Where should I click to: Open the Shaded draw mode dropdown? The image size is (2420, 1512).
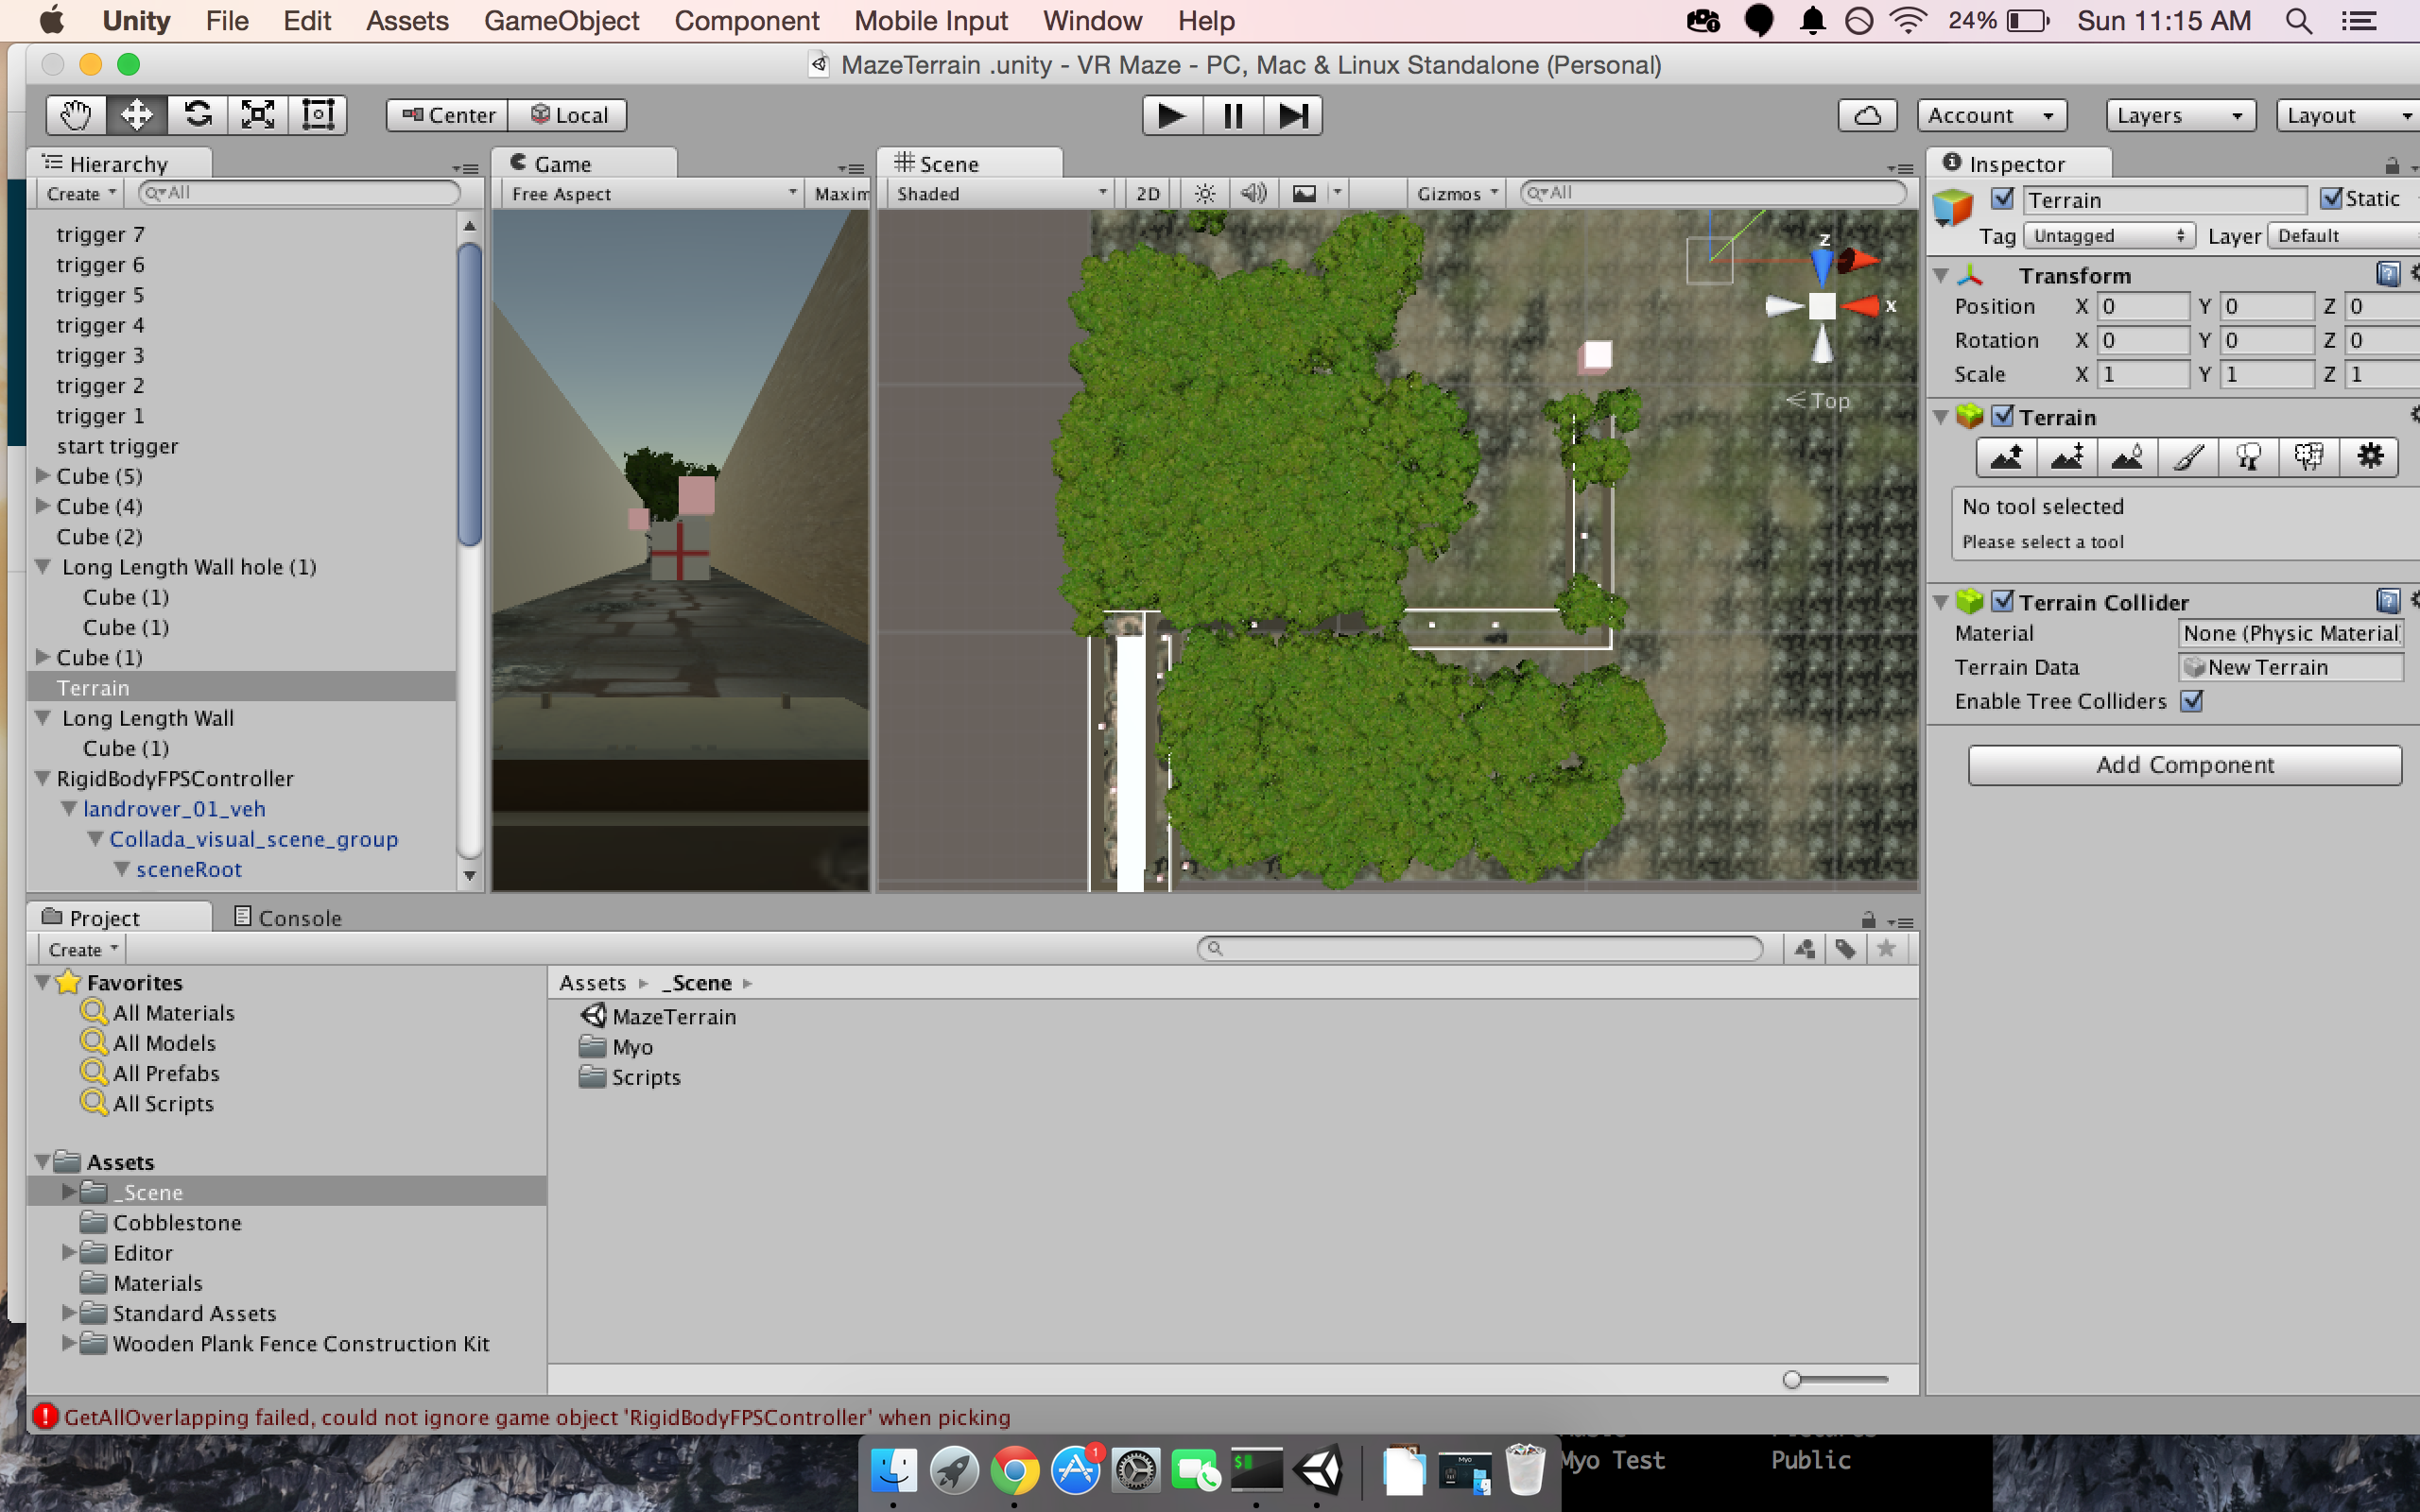(x=1001, y=193)
